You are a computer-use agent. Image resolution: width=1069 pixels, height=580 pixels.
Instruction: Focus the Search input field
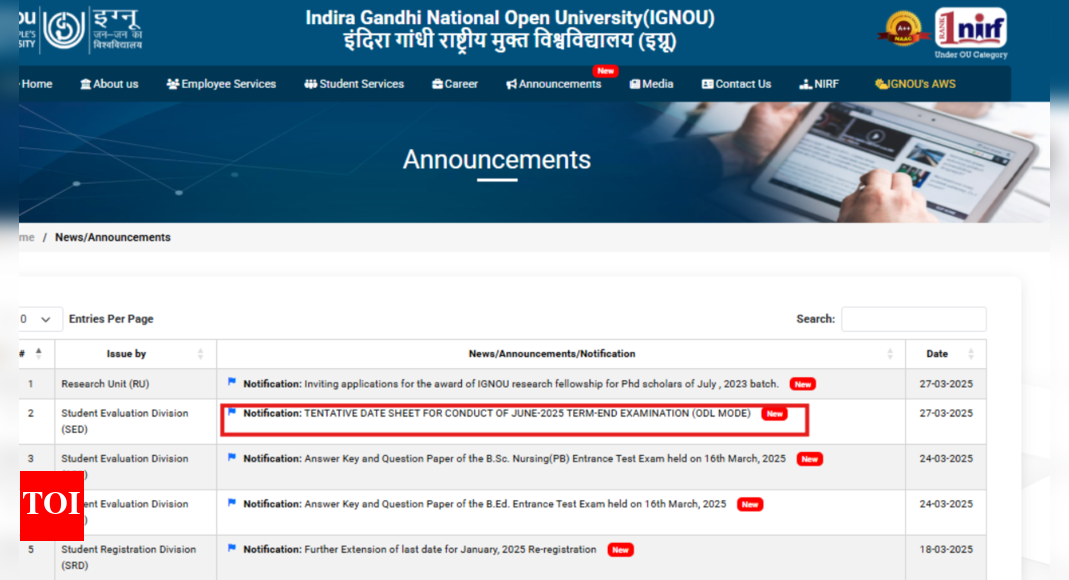(x=914, y=319)
